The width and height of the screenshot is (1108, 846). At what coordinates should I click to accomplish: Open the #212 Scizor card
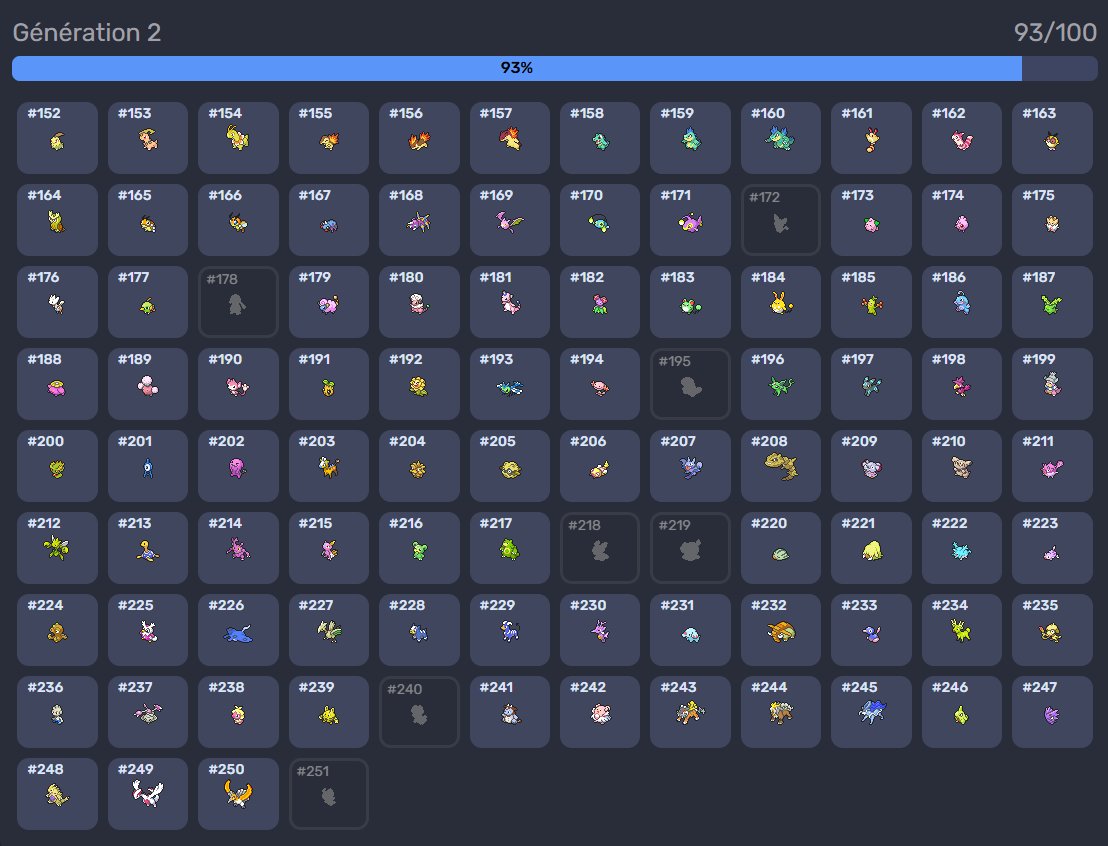[x=57, y=548]
